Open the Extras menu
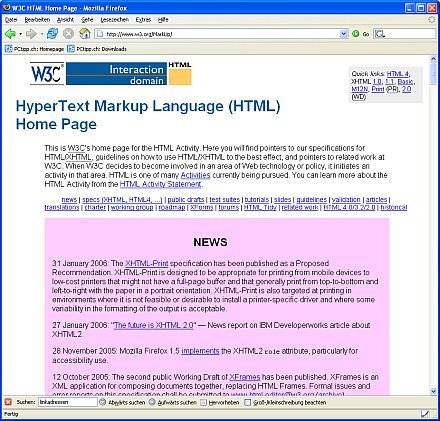The image size is (440, 421). tap(143, 20)
